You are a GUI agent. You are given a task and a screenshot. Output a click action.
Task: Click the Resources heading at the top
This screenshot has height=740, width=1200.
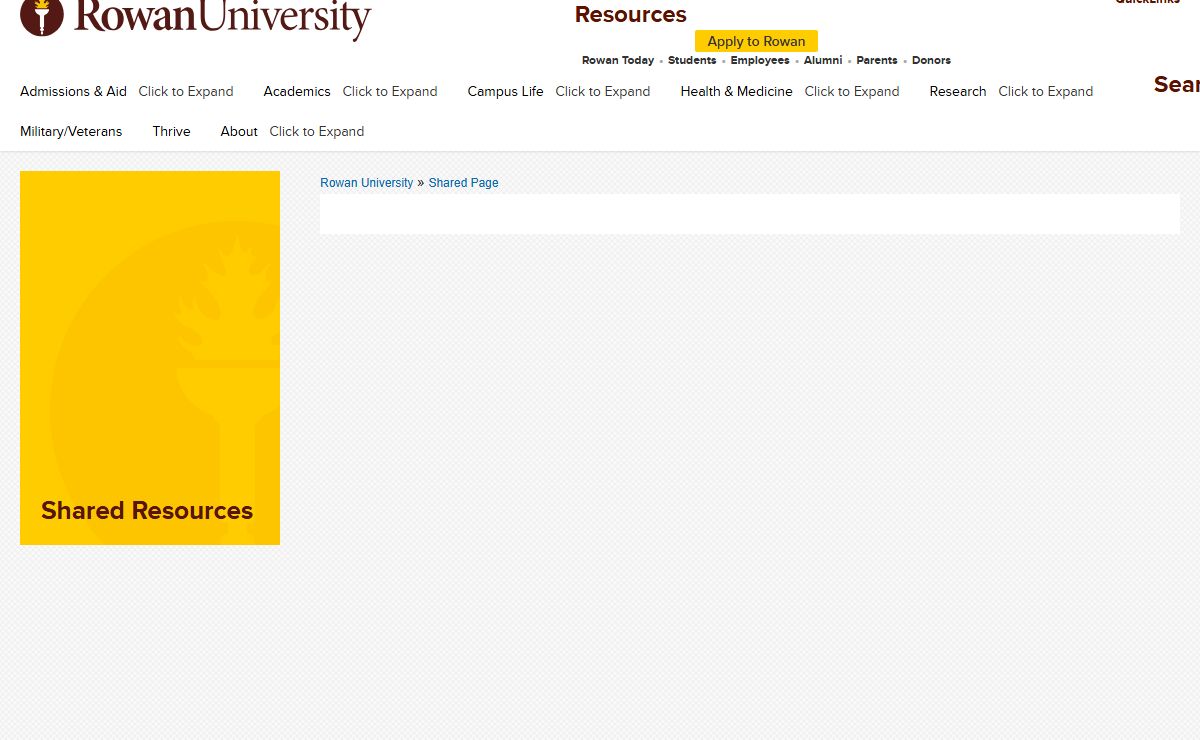coord(631,14)
